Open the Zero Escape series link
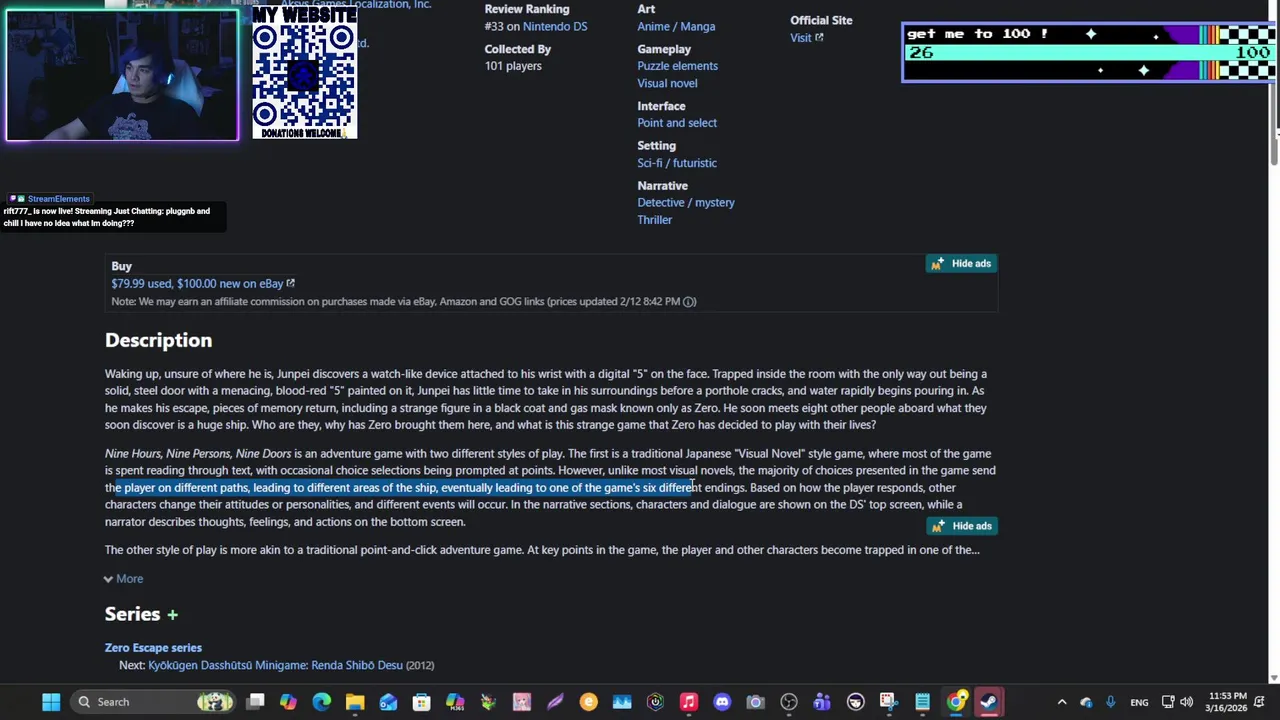This screenshot has width=1280, height=720. point(153,648)
